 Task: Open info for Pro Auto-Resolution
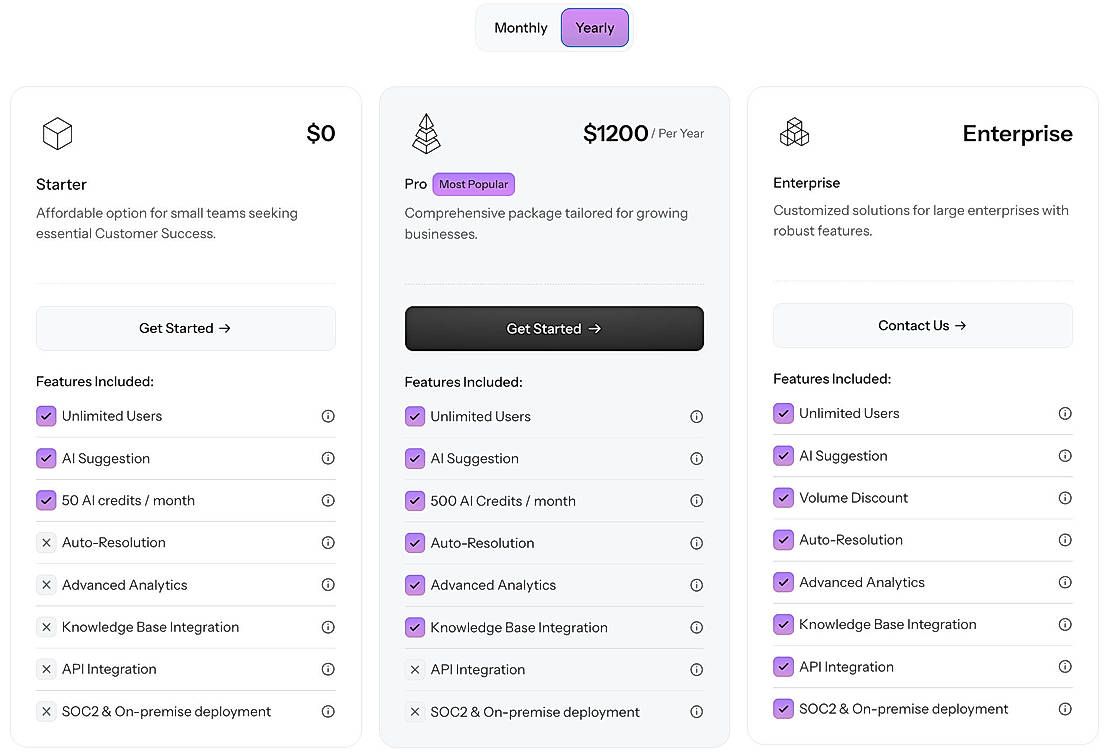pyautogui.click(x=697, y=544)
